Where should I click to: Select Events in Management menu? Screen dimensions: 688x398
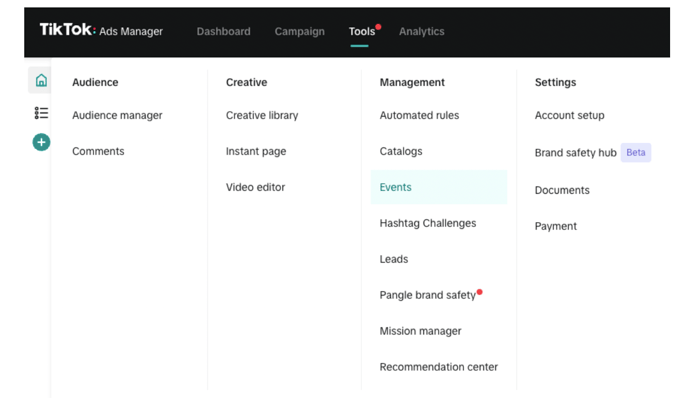[x=439, y=187]
